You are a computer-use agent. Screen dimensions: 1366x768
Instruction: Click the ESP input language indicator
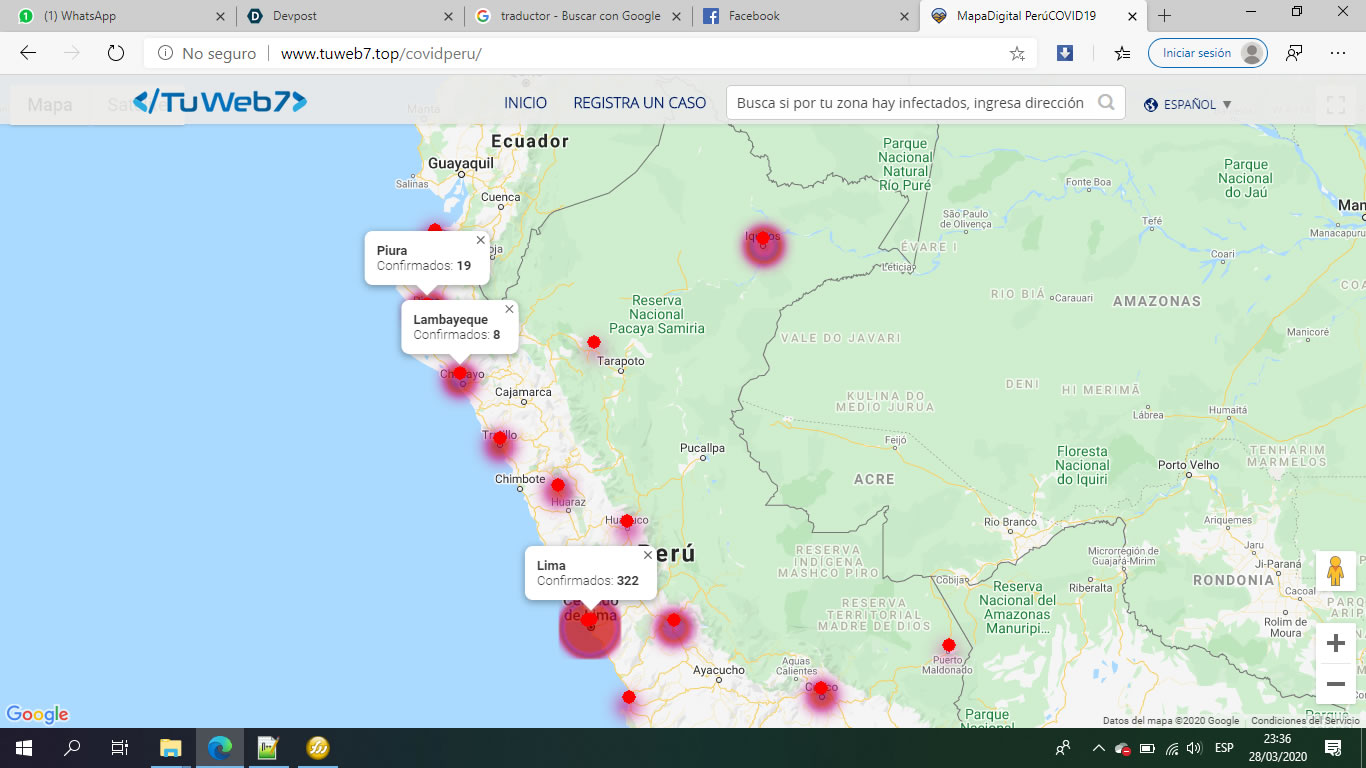pos(1224,748)
